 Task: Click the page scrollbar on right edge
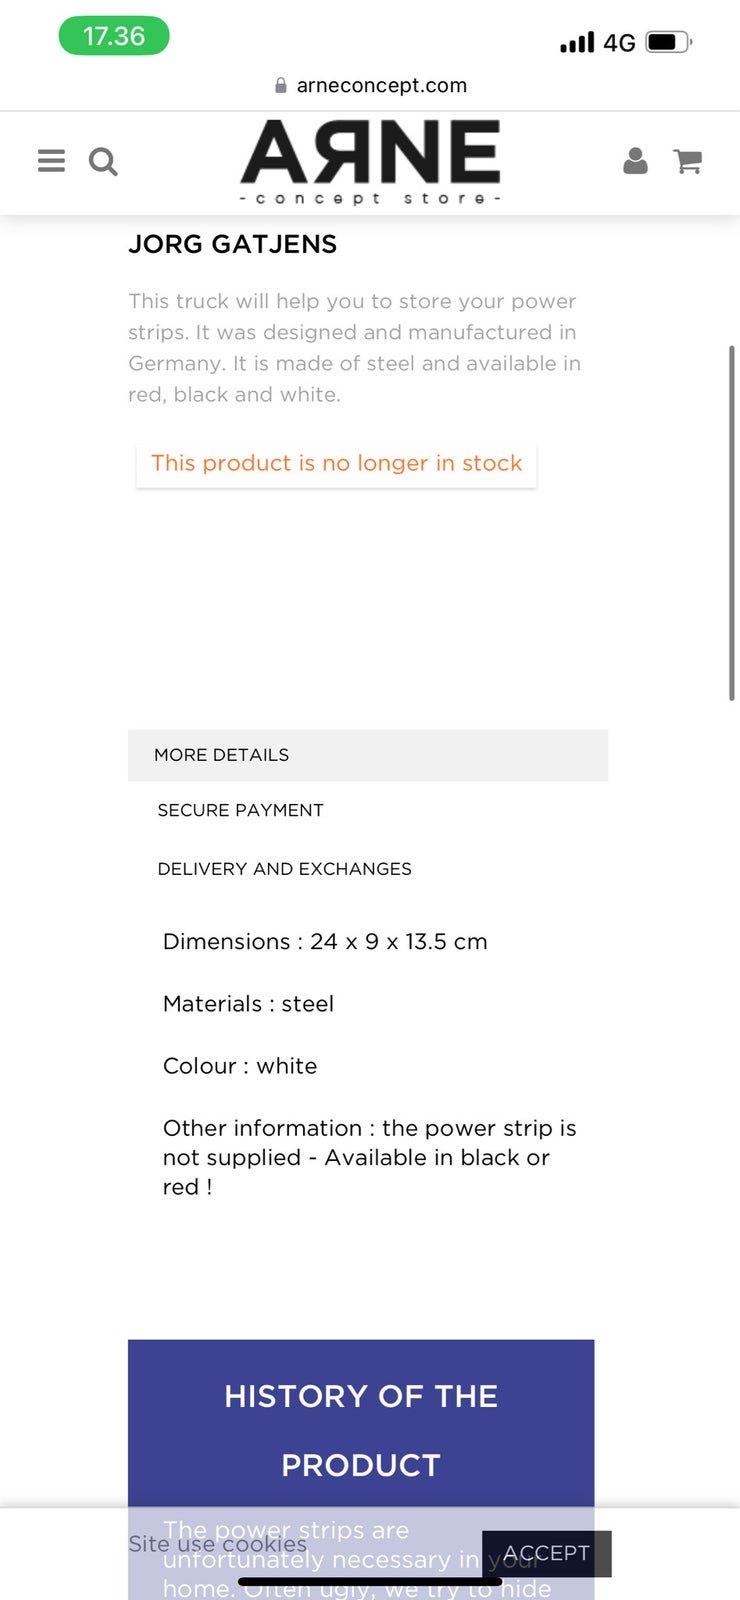[732, 522]
